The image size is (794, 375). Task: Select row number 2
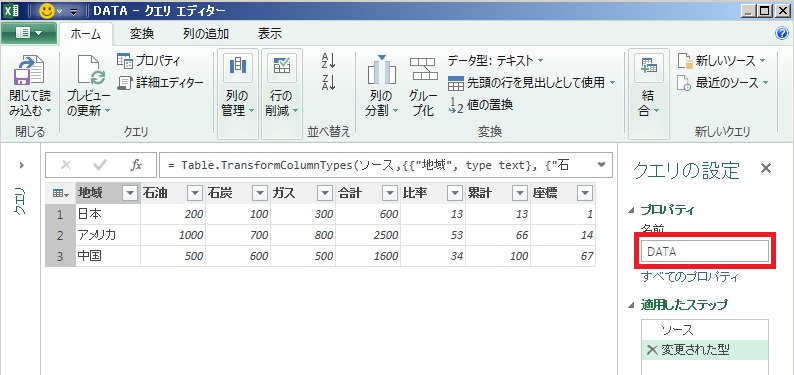60,235
